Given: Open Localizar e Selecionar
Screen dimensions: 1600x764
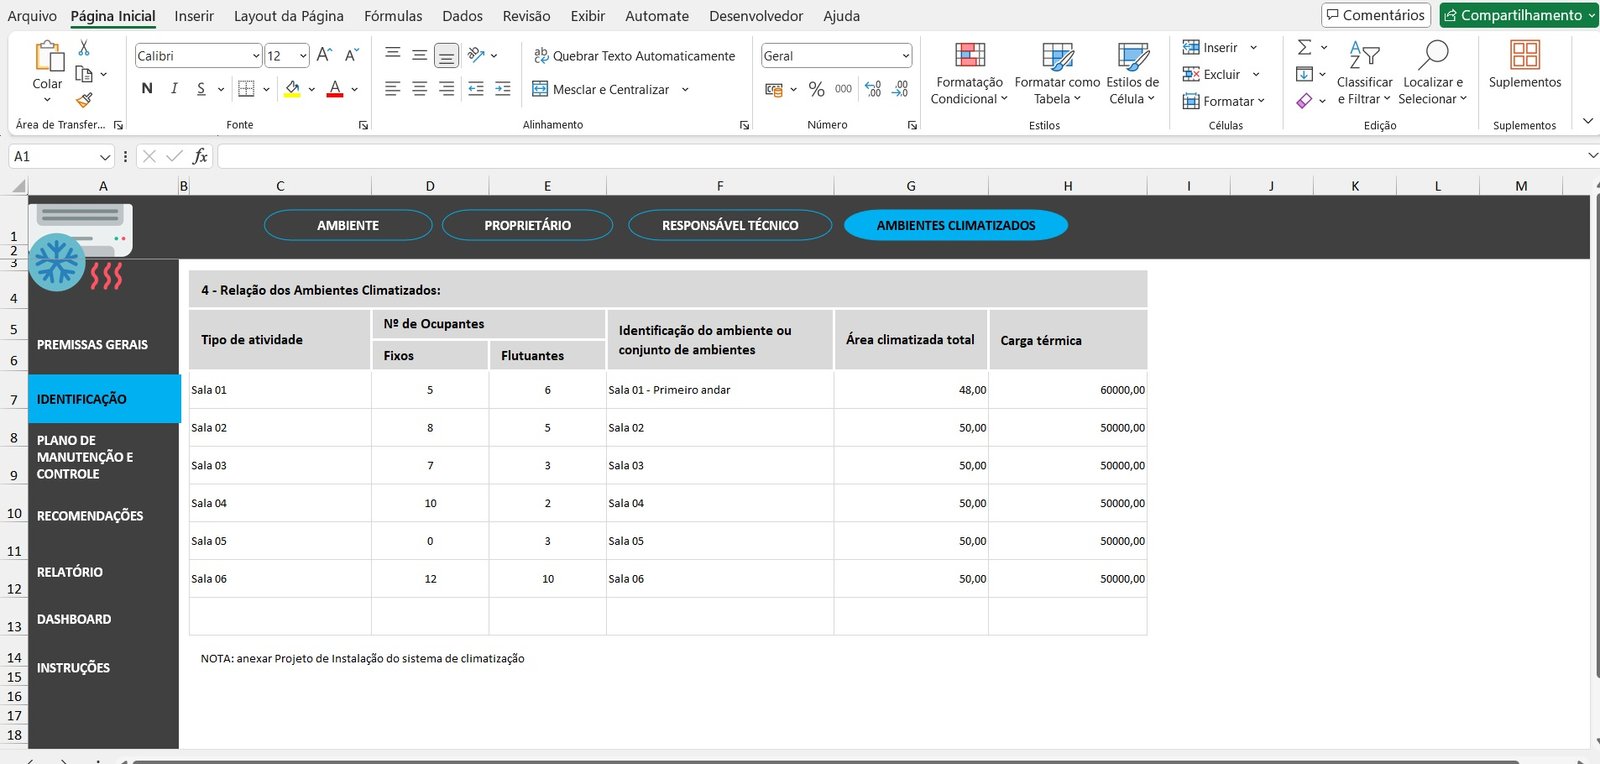Looking at the screenshot, I should click(1432, 73).
